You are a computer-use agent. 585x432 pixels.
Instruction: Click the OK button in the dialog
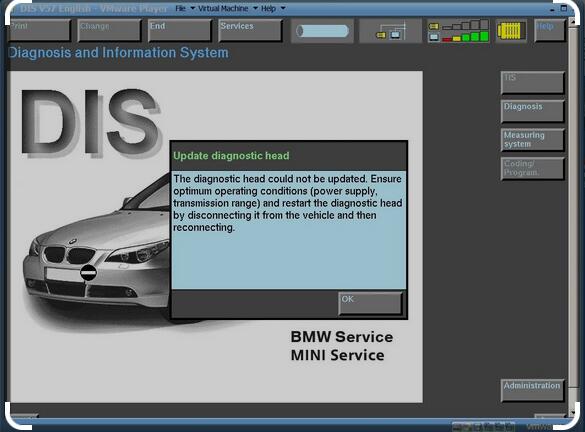pyautogui.click(x=370, y=303)
